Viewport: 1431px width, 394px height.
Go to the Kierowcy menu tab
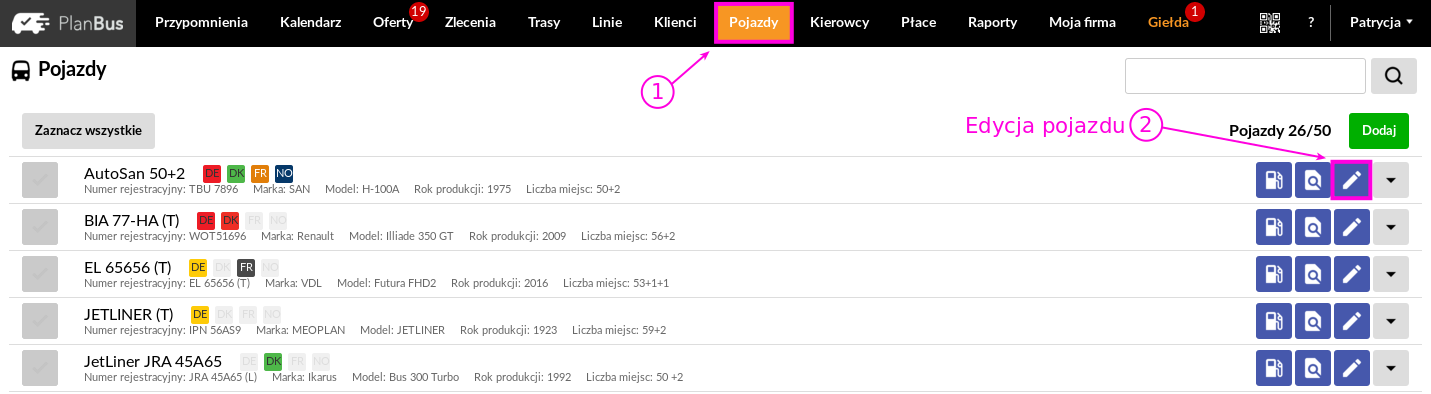(x=839, y=23)
